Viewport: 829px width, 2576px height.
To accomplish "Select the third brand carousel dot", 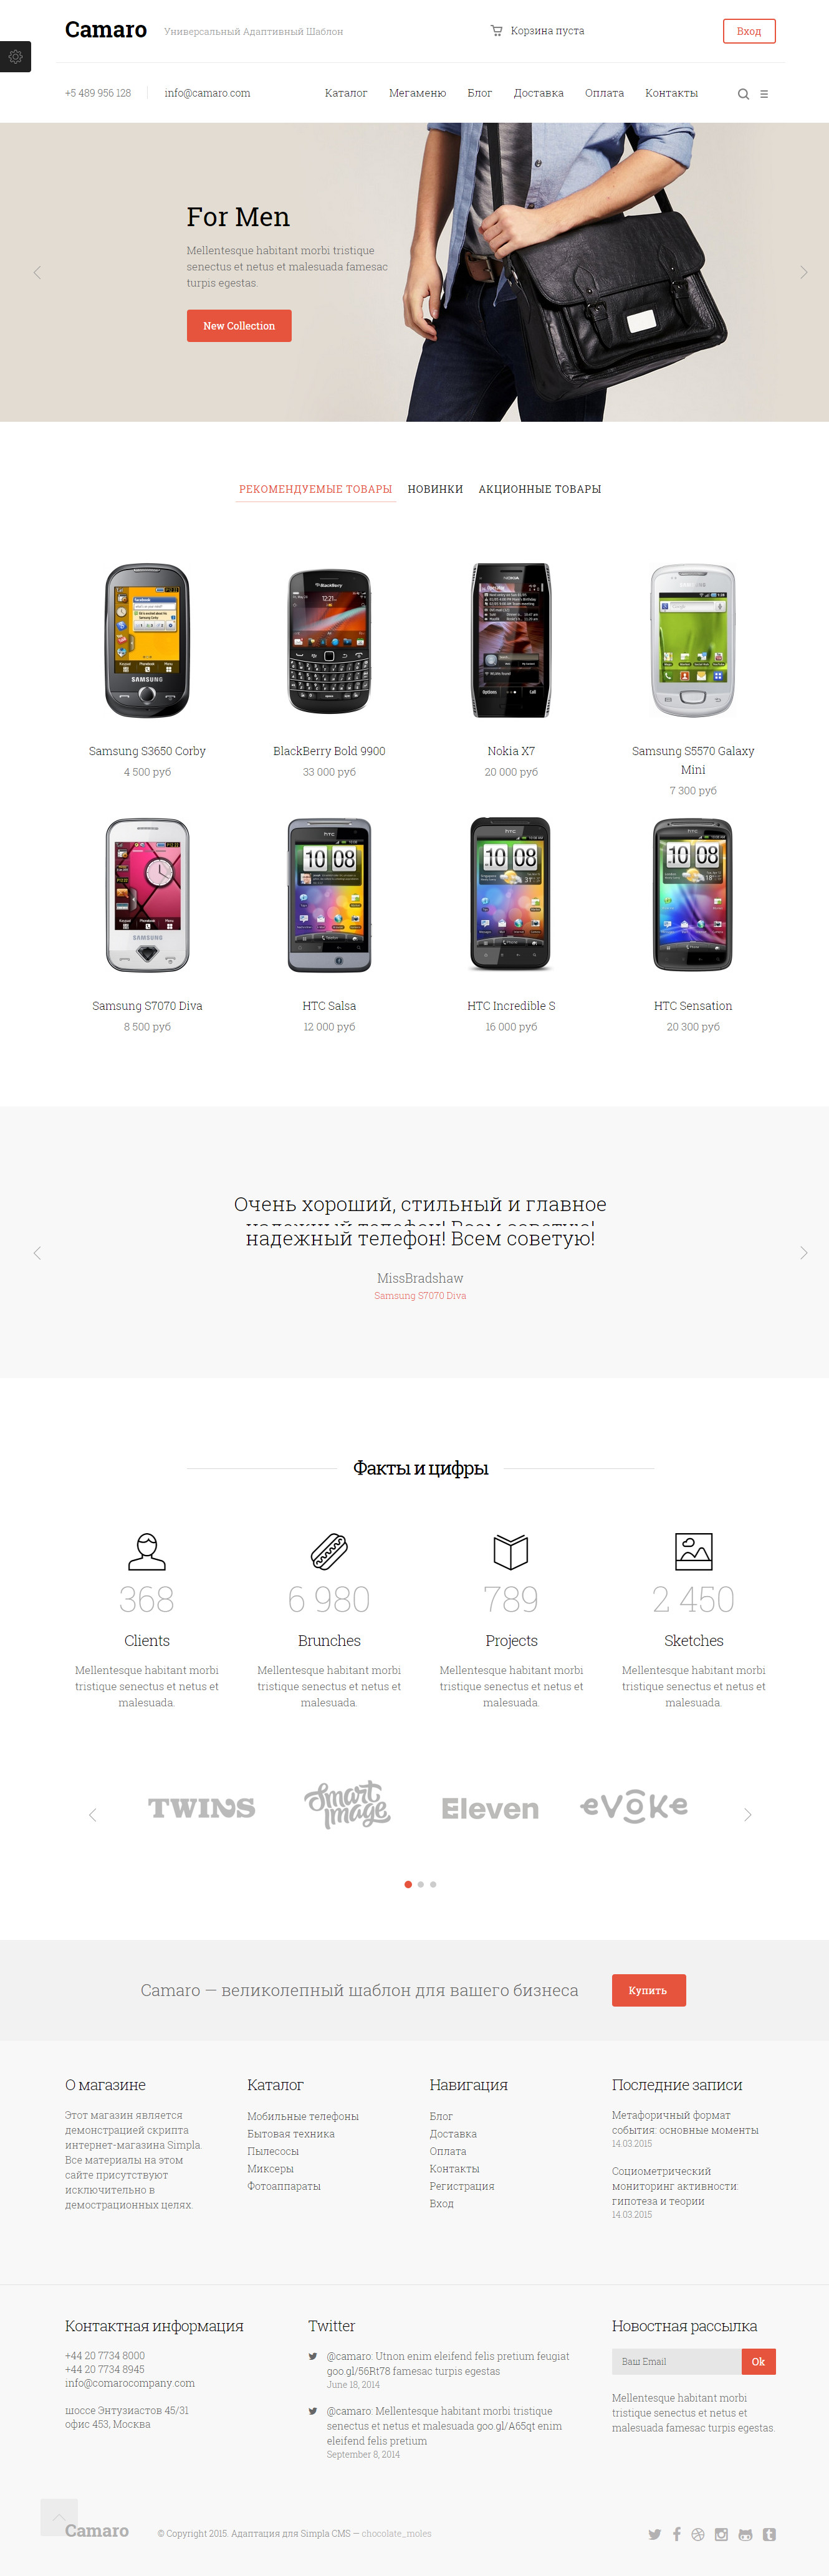I will (433, 1884).
